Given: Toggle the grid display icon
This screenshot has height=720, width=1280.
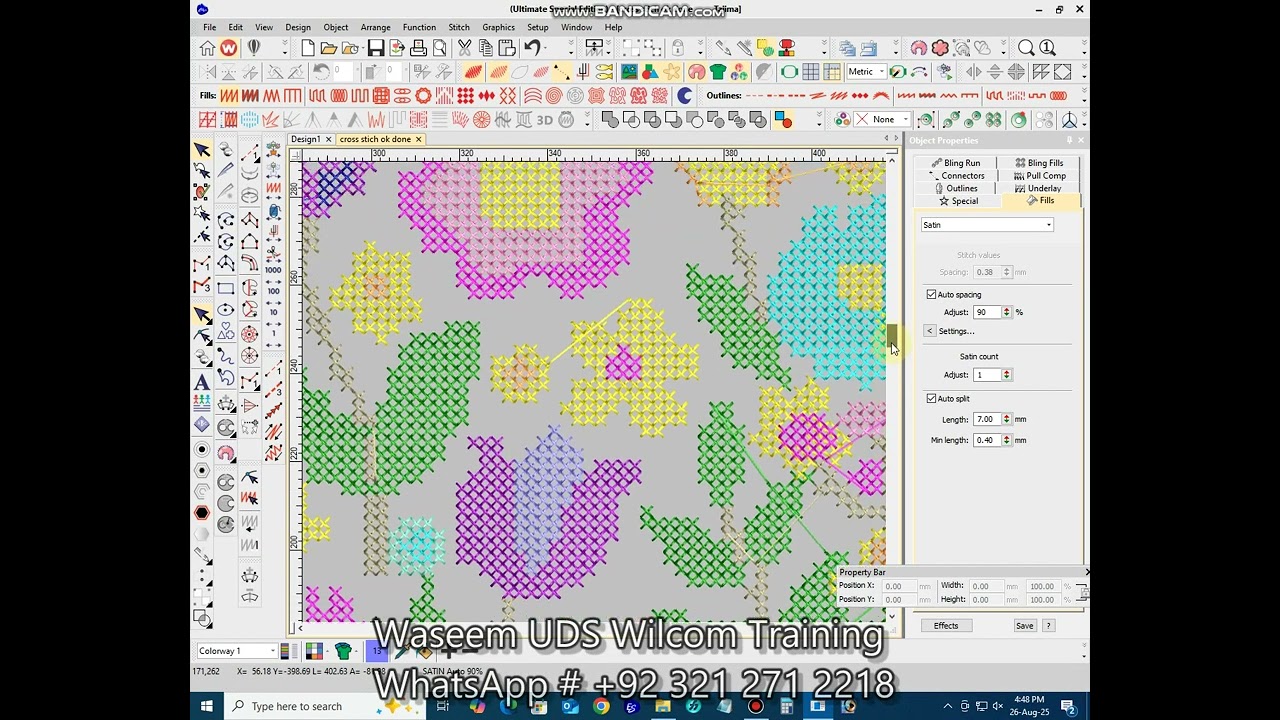Looking at the screenshot, I should pyautogui.click(x=810, y=72).
